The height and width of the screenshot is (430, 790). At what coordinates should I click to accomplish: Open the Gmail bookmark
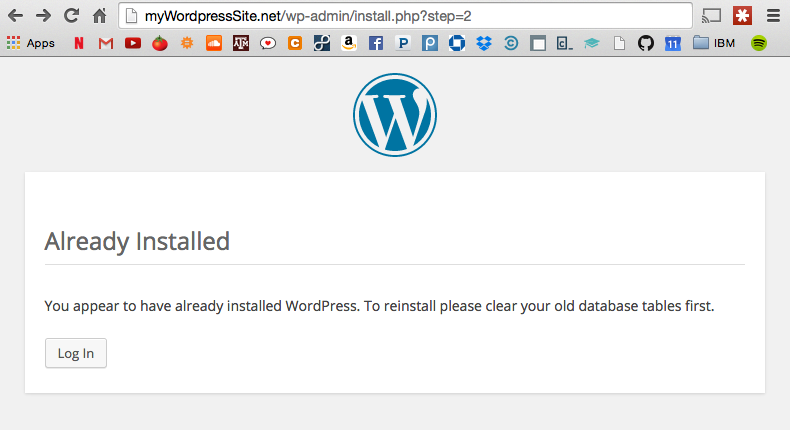pyautogui.click(x=105, y=43)
